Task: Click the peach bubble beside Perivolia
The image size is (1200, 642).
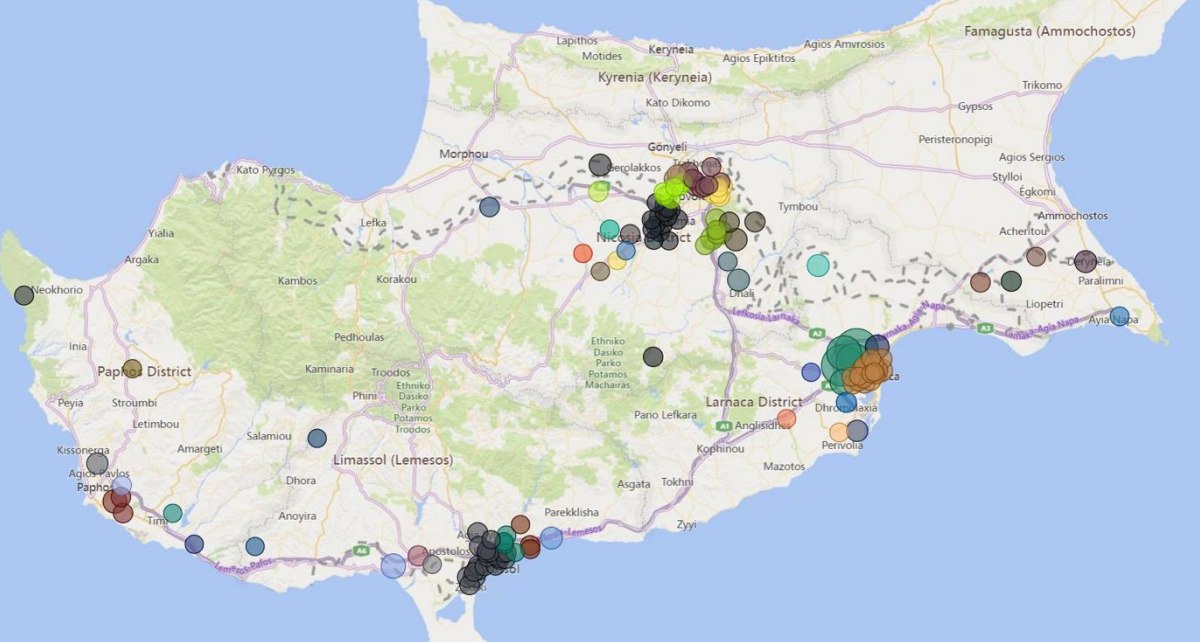Action: [839, 432]
